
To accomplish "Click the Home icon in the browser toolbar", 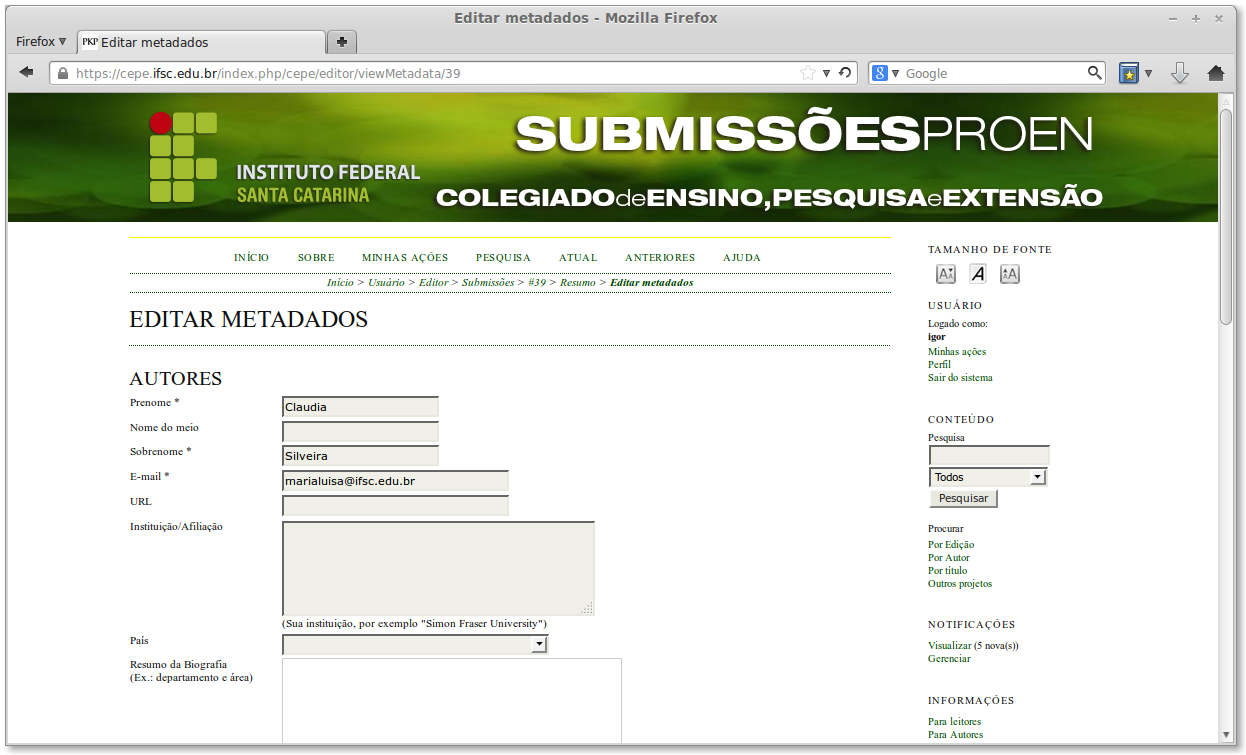I will point(1214,72).
